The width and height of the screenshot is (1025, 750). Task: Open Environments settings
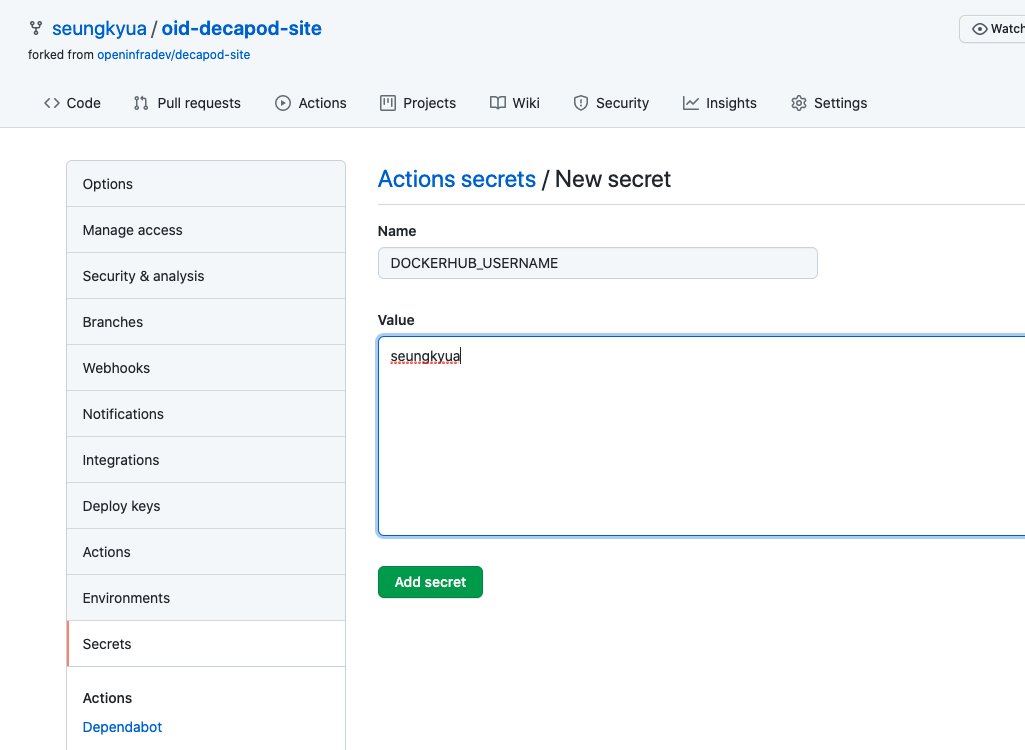coord(206,598)
